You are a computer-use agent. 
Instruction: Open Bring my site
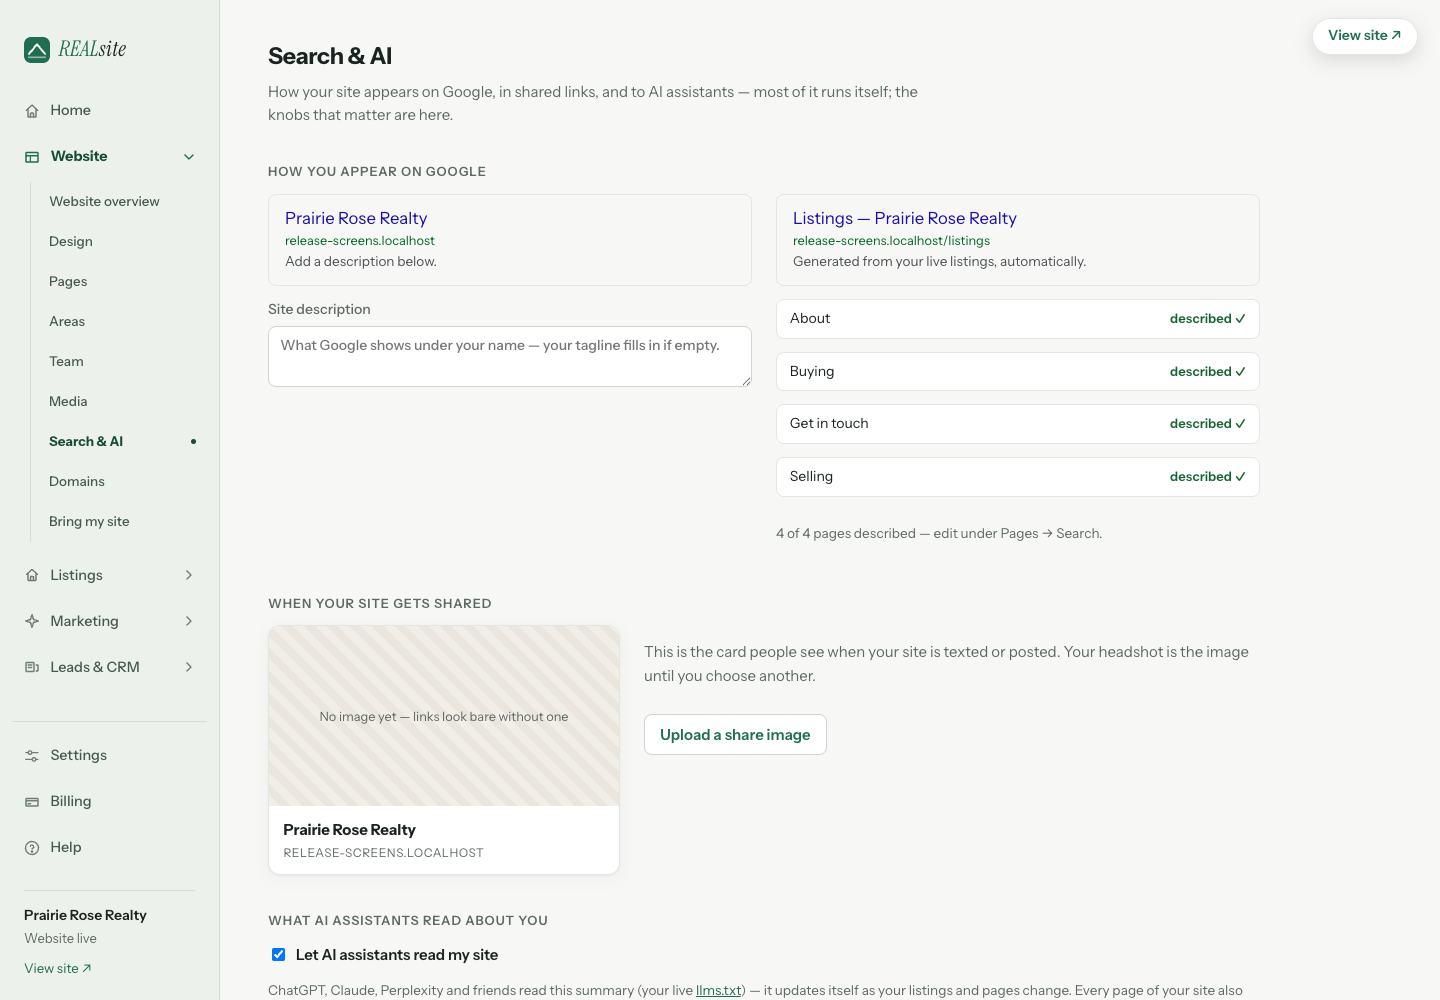pyautogui.click(x=89, y=521)
